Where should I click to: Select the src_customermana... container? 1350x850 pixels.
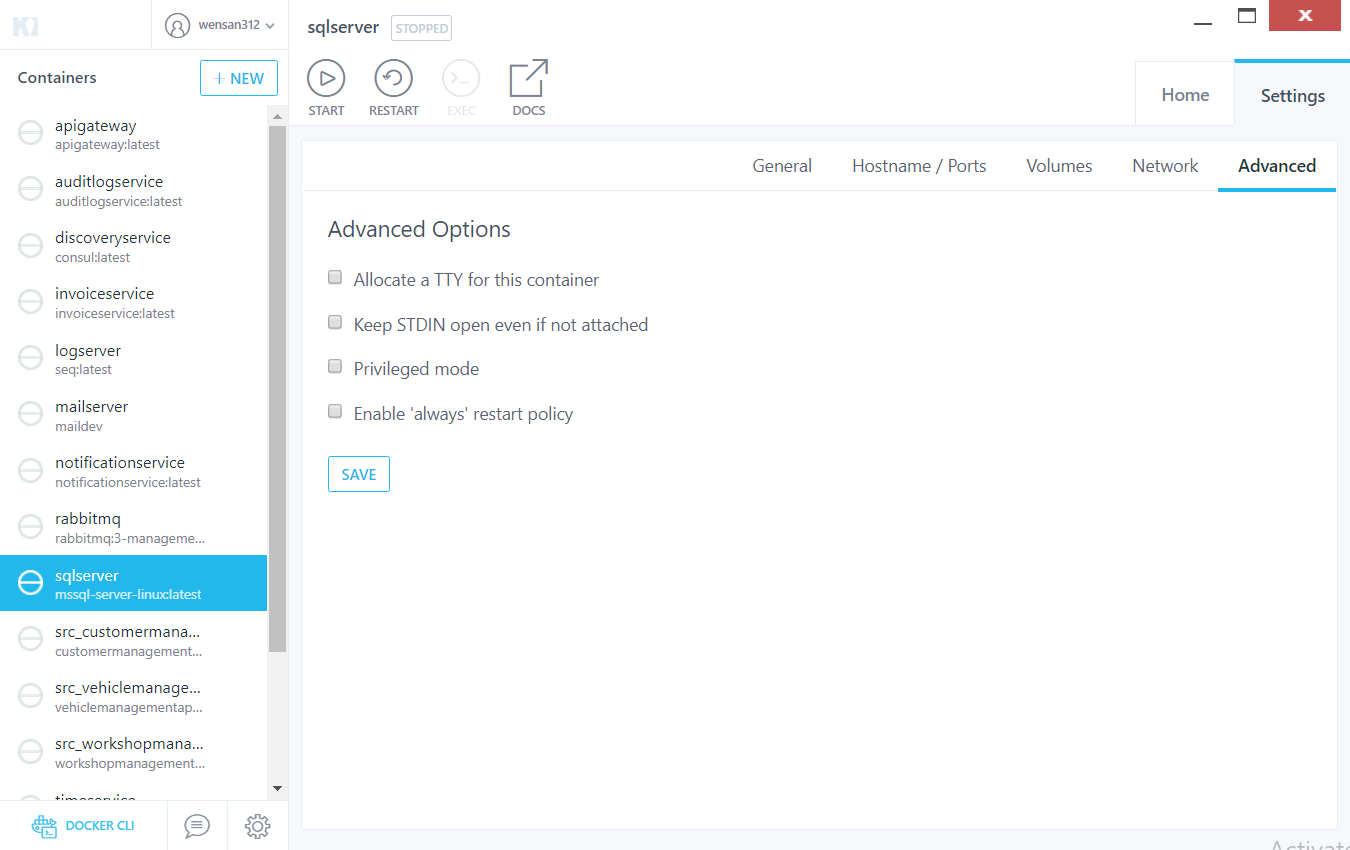134,640
